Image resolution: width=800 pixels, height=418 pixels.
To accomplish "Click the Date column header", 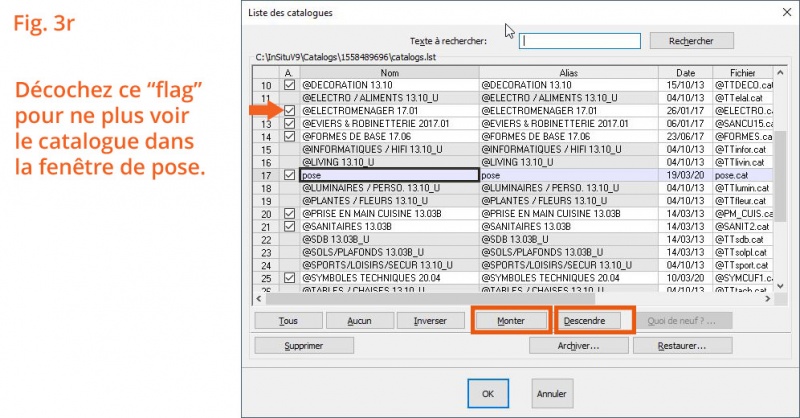I will (684, 73).
